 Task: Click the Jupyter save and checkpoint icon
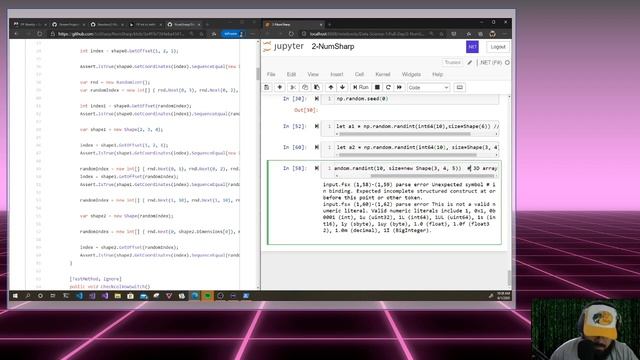[x=267, y=87]
